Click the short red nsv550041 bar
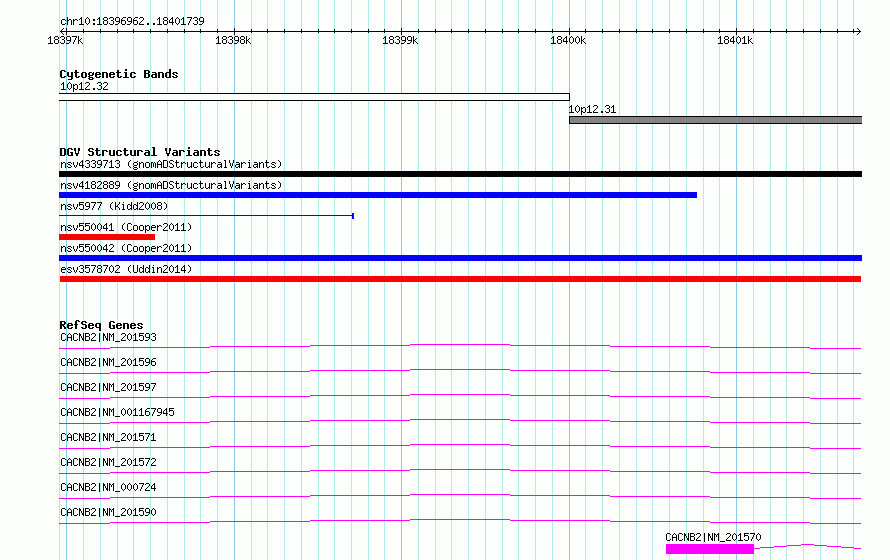890x560 pixels. coord(107,237)
